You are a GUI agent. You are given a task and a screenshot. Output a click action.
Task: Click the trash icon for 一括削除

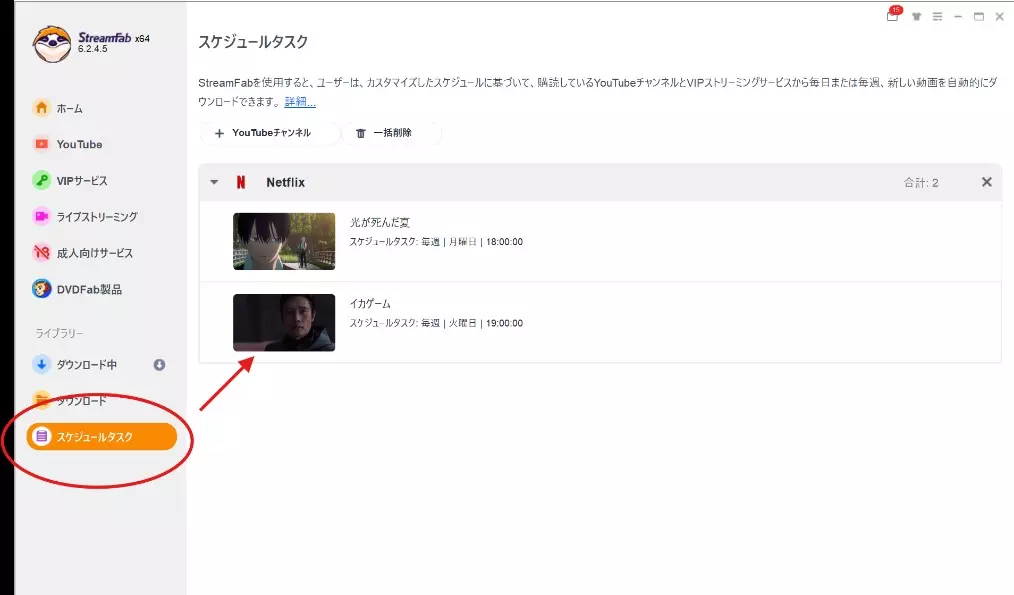pyautogui.click(x=361, y=133)
